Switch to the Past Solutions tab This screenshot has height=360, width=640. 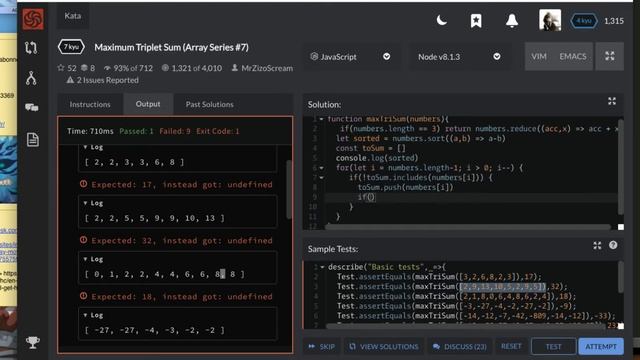coord(209,104)
